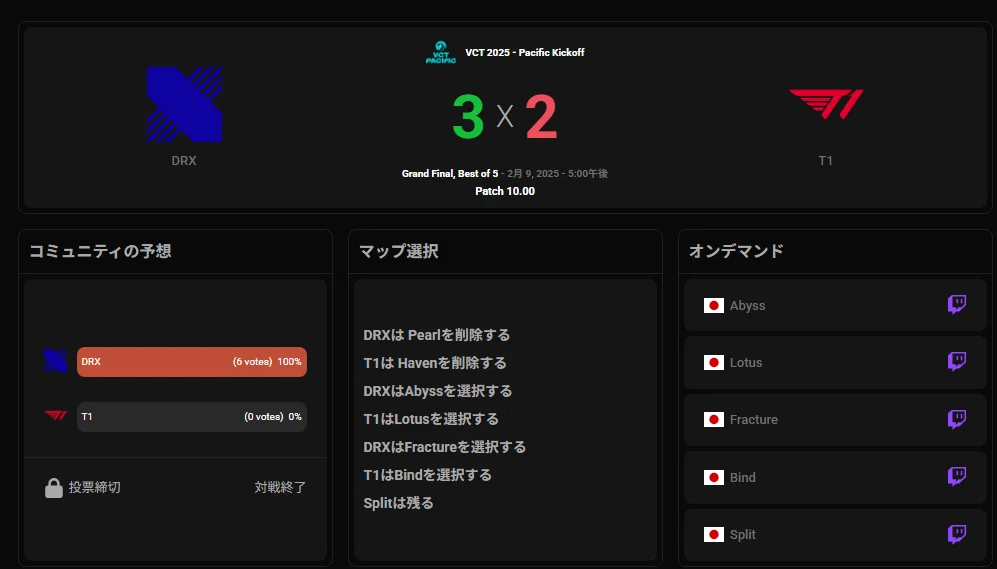Screen dimensions: 997x569
Task: Click the small DRX logo in predictions
Action: pyautogui.click(x=55, y=360)
